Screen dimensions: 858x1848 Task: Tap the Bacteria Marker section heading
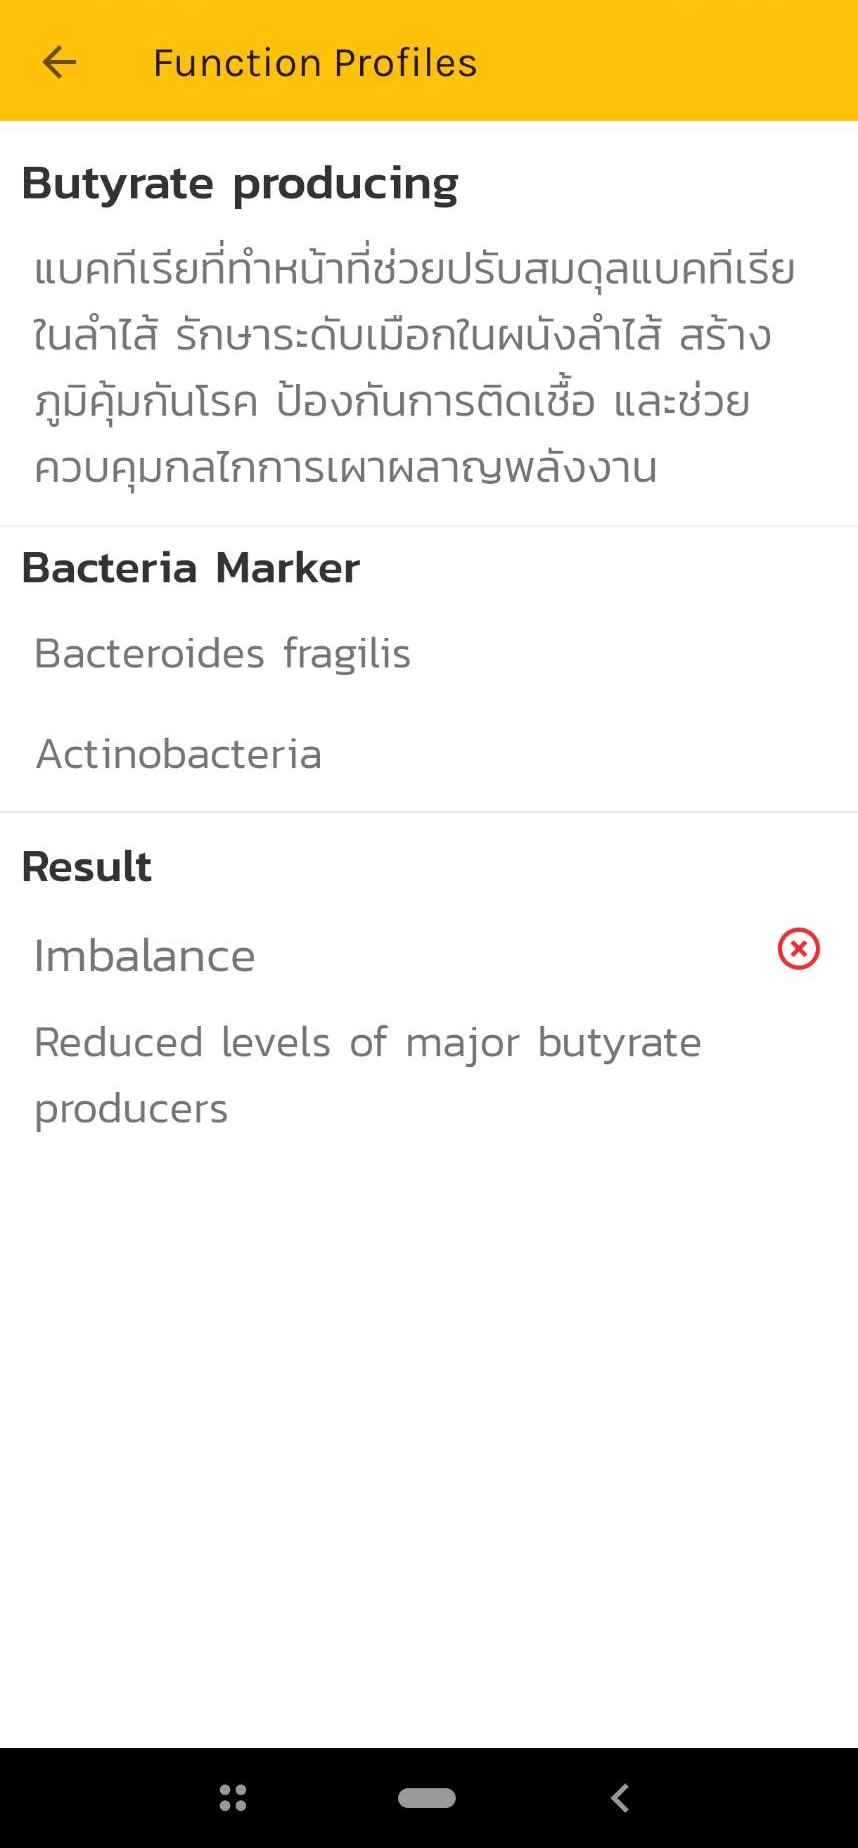[x=190, y=568]
